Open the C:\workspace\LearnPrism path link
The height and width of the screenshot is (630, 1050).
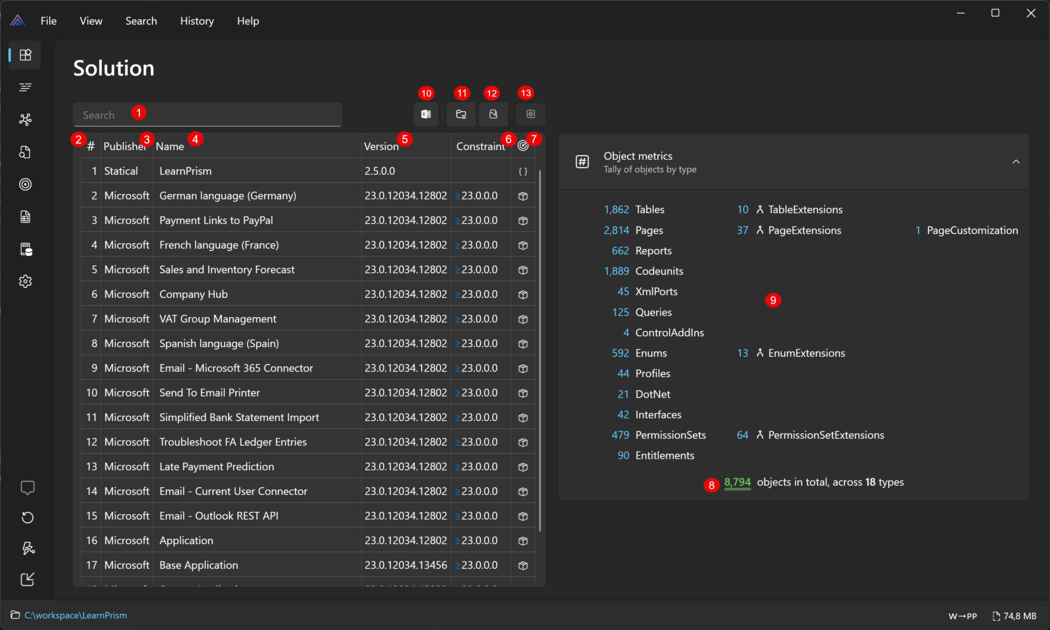75,615
